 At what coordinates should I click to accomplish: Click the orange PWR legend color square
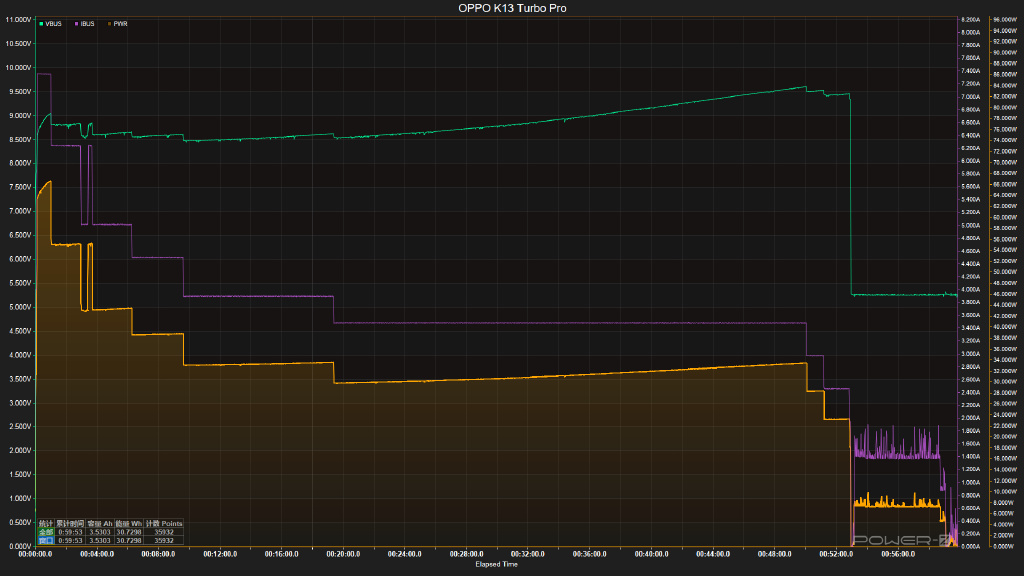[x=108, y=23]
